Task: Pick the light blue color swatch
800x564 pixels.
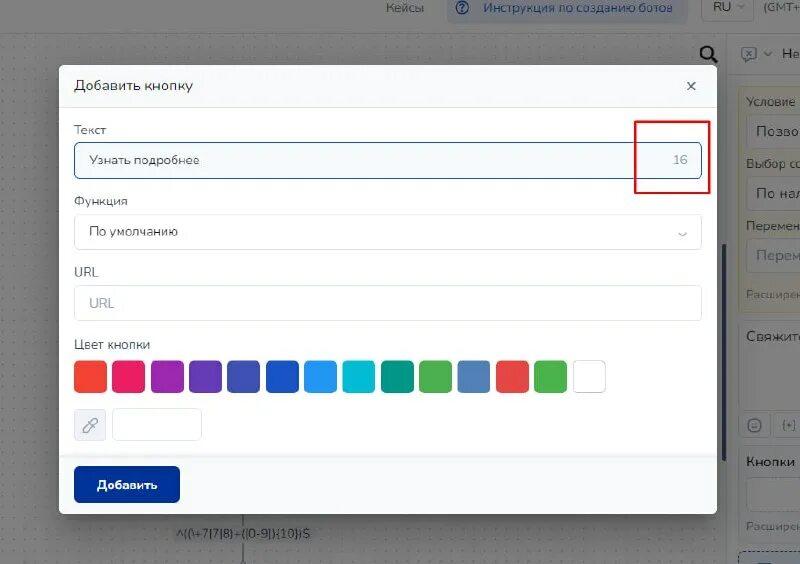Action: [320, 377]
